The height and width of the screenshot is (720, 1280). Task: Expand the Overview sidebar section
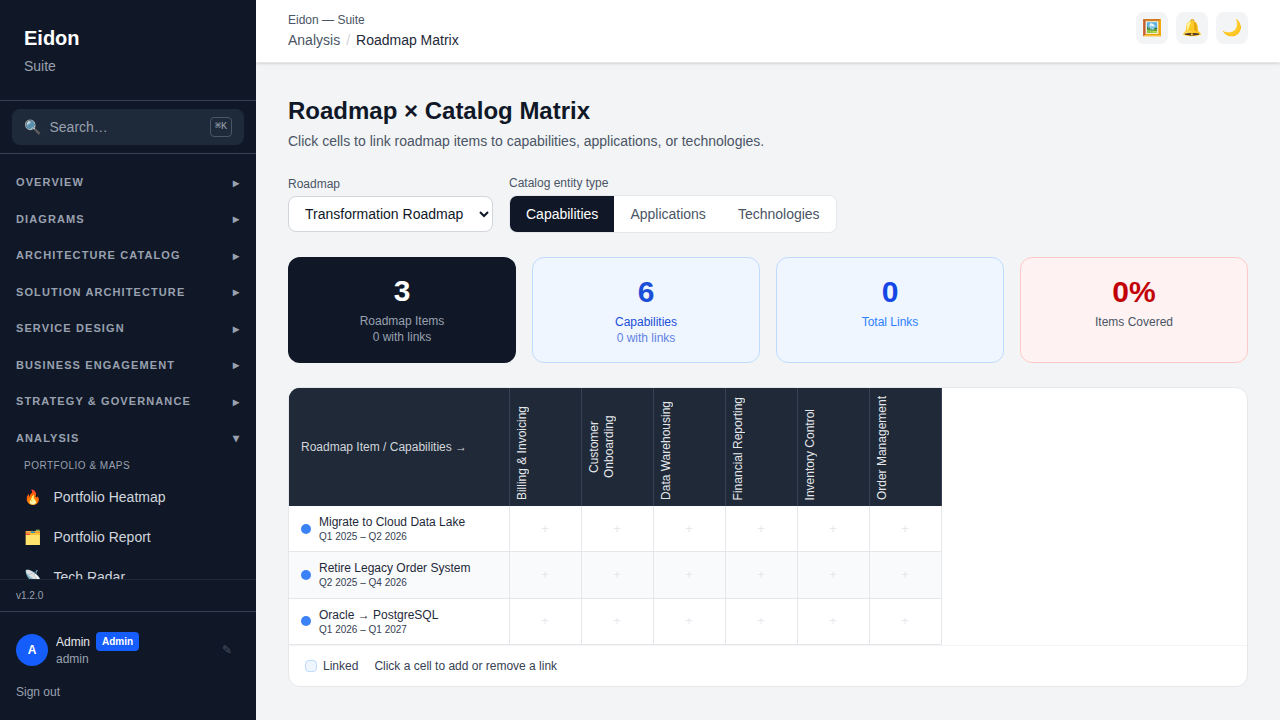point(128,183)
